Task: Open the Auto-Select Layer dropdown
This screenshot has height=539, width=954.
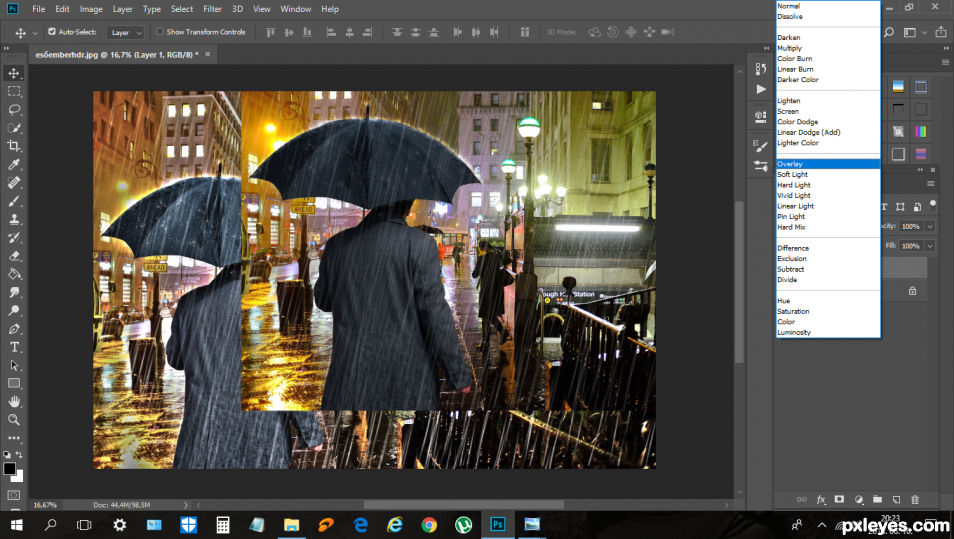Action: pyautogui.click(x=125, y=32)
